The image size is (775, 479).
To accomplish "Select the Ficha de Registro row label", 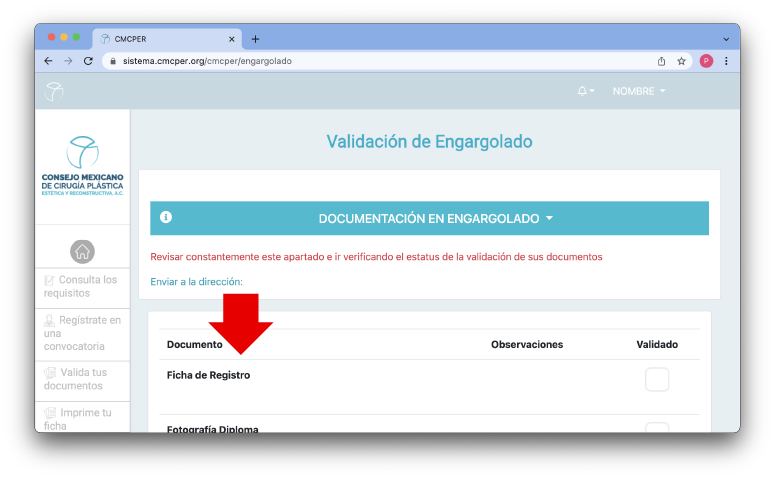I will 208,375.
